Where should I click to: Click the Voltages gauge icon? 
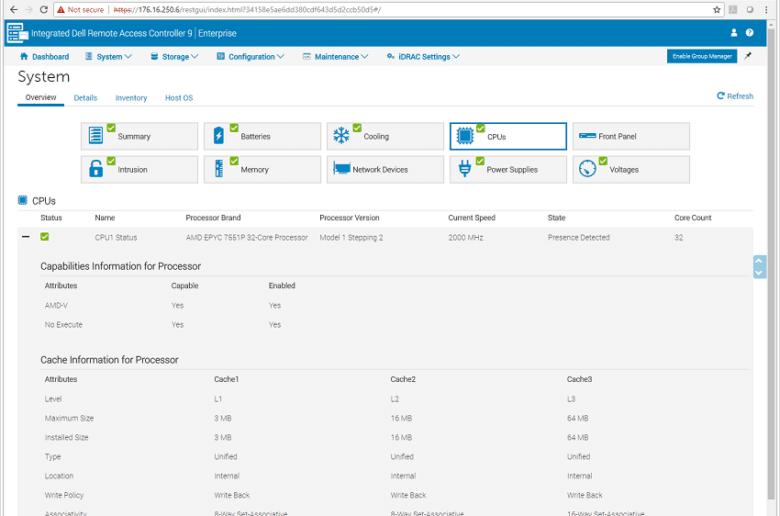587,169
